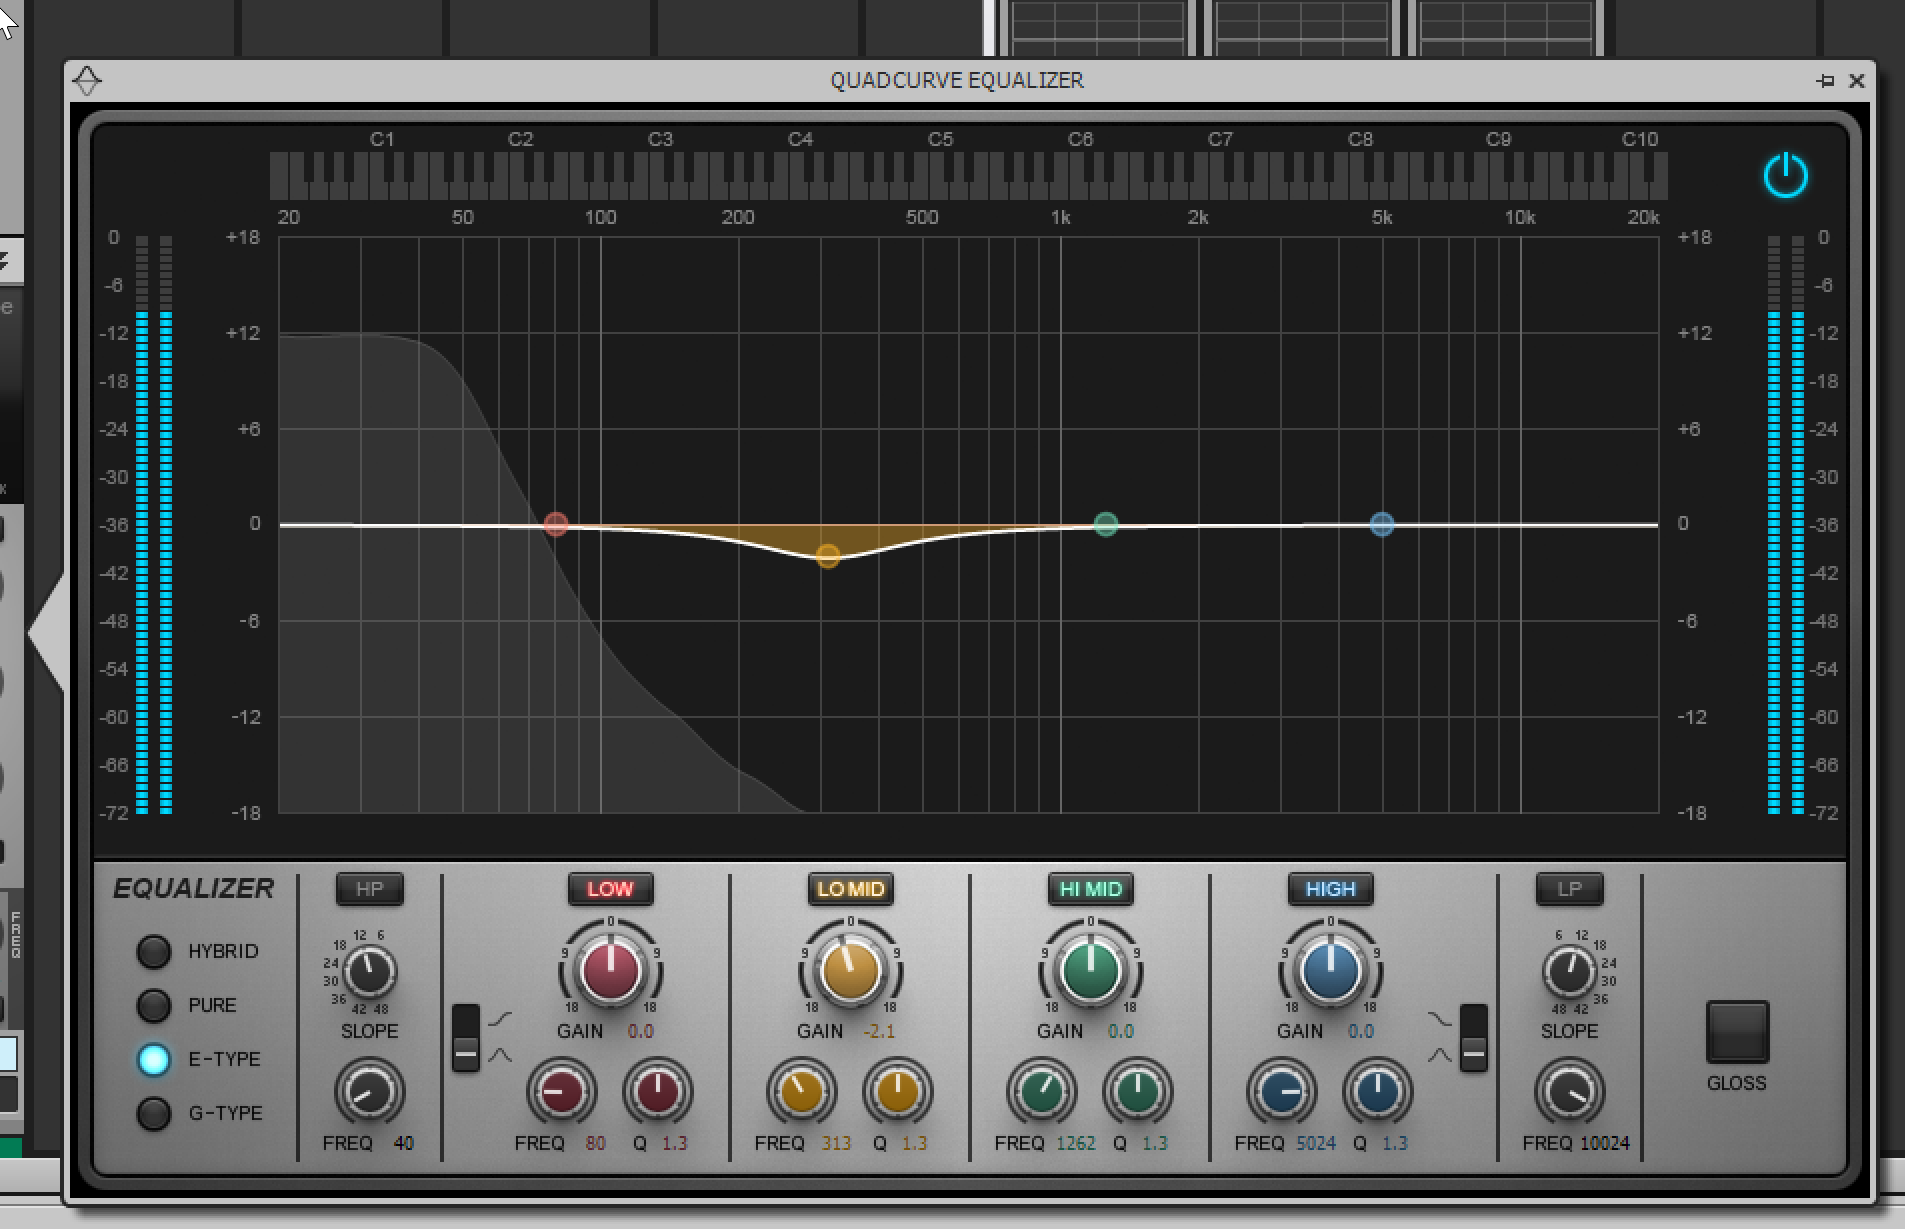Image resolution: width=1905 pixels, height=1229 pixels.
Task: Click the LOW band shelf/peak shape switch
Action: [466, 1038]
